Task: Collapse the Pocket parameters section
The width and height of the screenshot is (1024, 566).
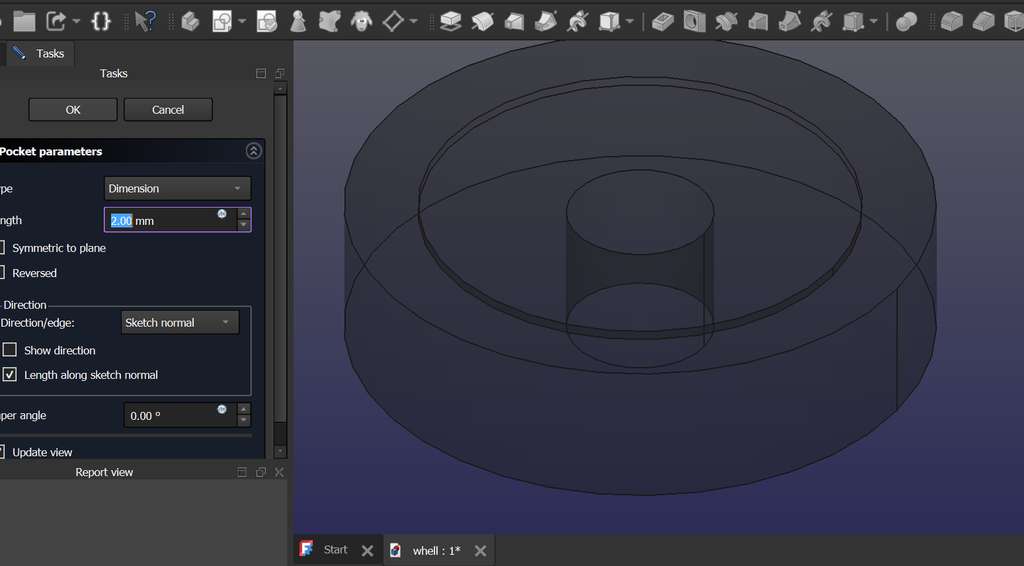Action: (x=253, y=151)
